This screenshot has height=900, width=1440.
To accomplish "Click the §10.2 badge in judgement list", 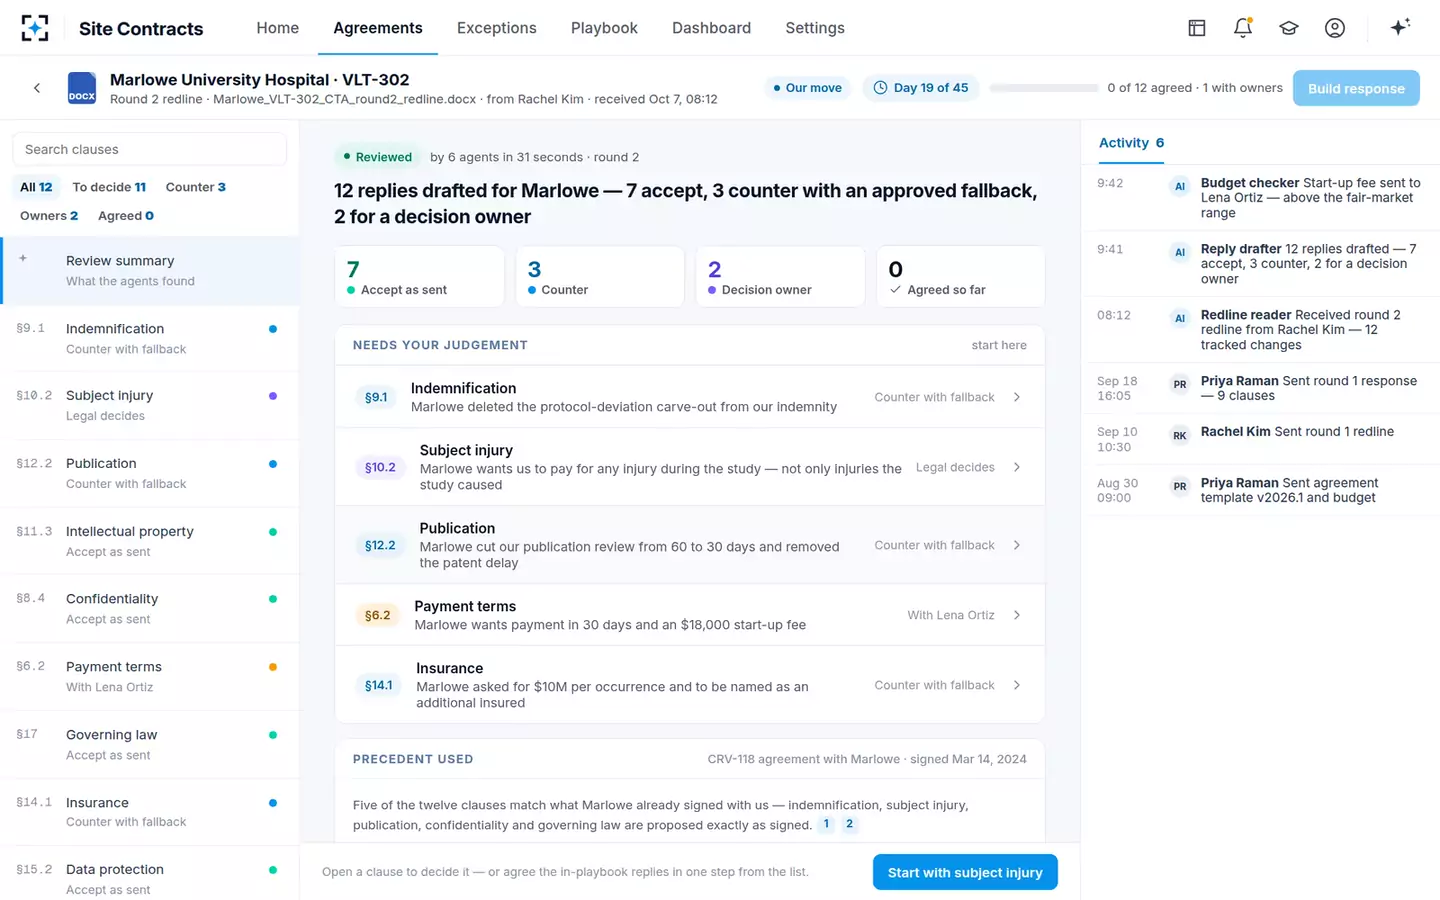I will (380, 467).
